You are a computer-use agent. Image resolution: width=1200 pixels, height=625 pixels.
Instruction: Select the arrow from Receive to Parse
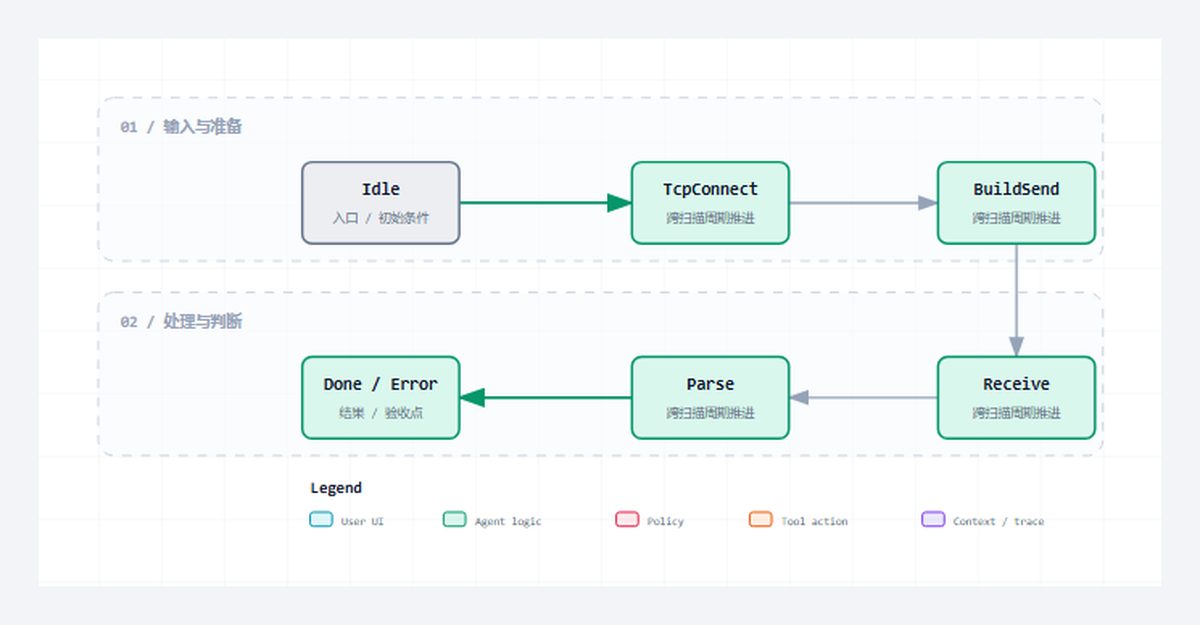863,398
